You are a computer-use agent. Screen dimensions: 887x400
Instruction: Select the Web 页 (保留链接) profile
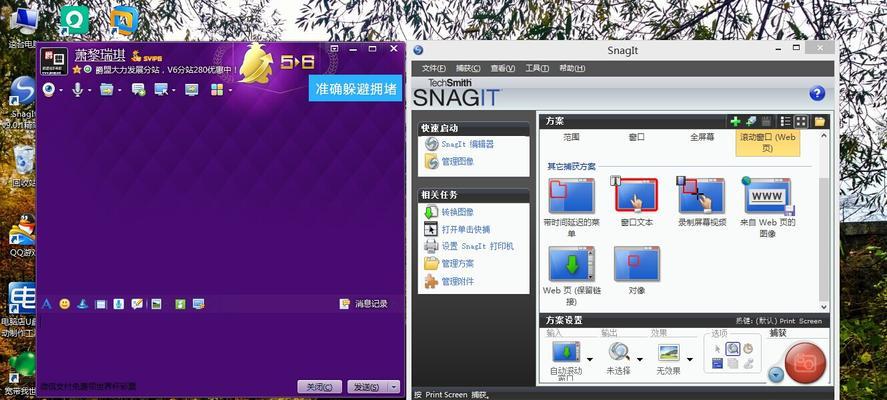[572, 276]
